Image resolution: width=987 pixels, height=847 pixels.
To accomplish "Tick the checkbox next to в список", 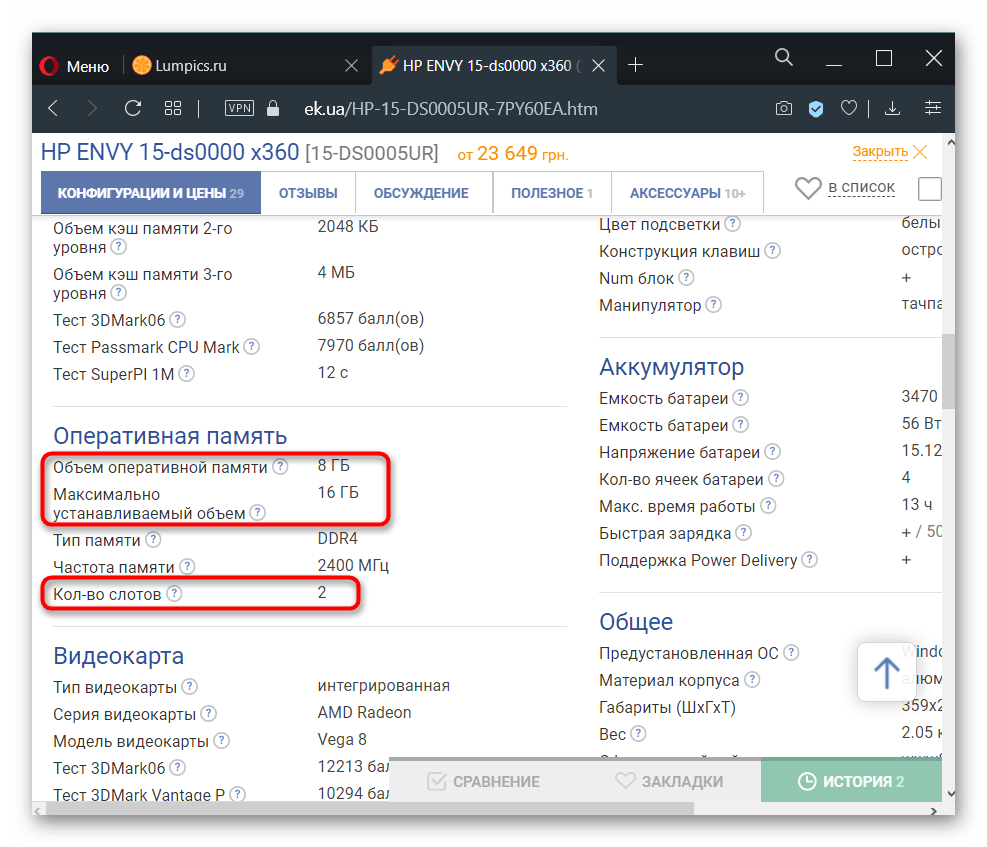I will pyautogui.click(x=929, y=188).
